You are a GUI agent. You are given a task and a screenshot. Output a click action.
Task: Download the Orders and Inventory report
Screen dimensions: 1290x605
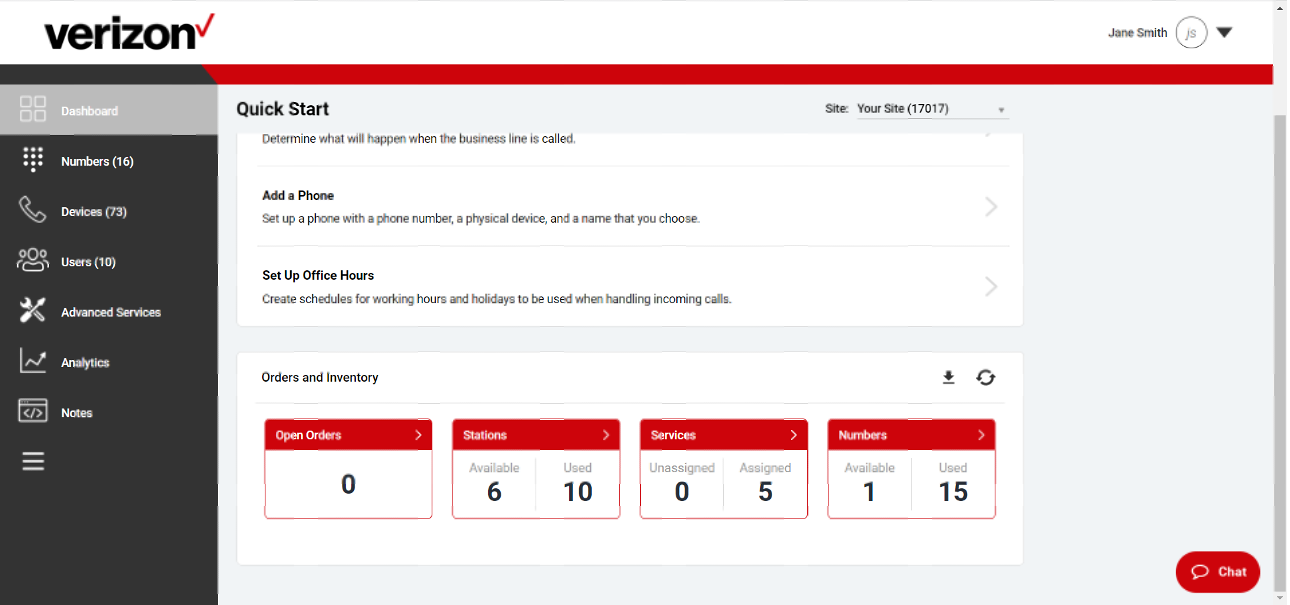coord(949,377)
